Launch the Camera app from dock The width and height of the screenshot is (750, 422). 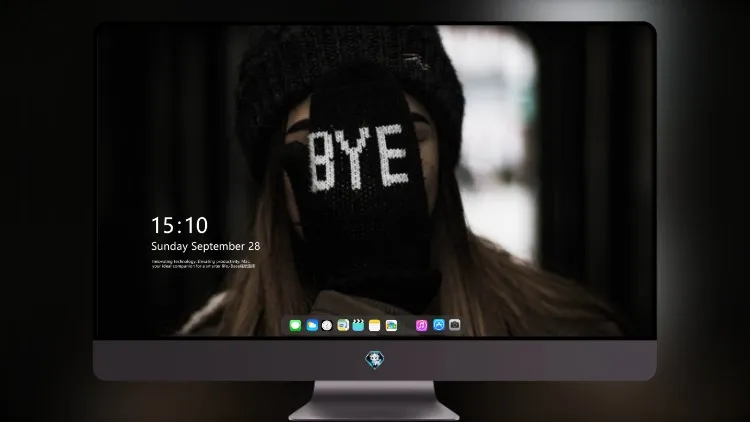(454, 325)
